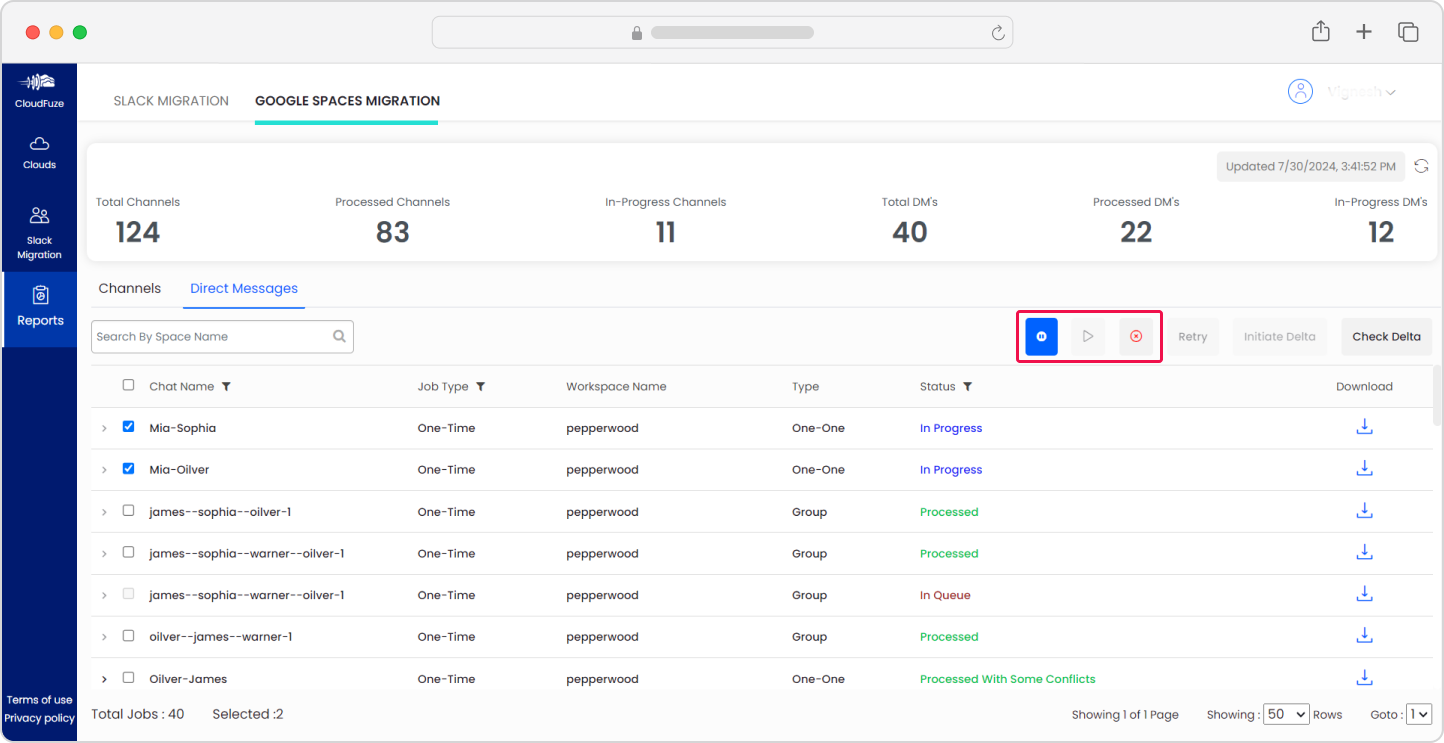Download report for Oilver-James
This screenshot has width=1444, height=743.
click(x=1364, y=677)
